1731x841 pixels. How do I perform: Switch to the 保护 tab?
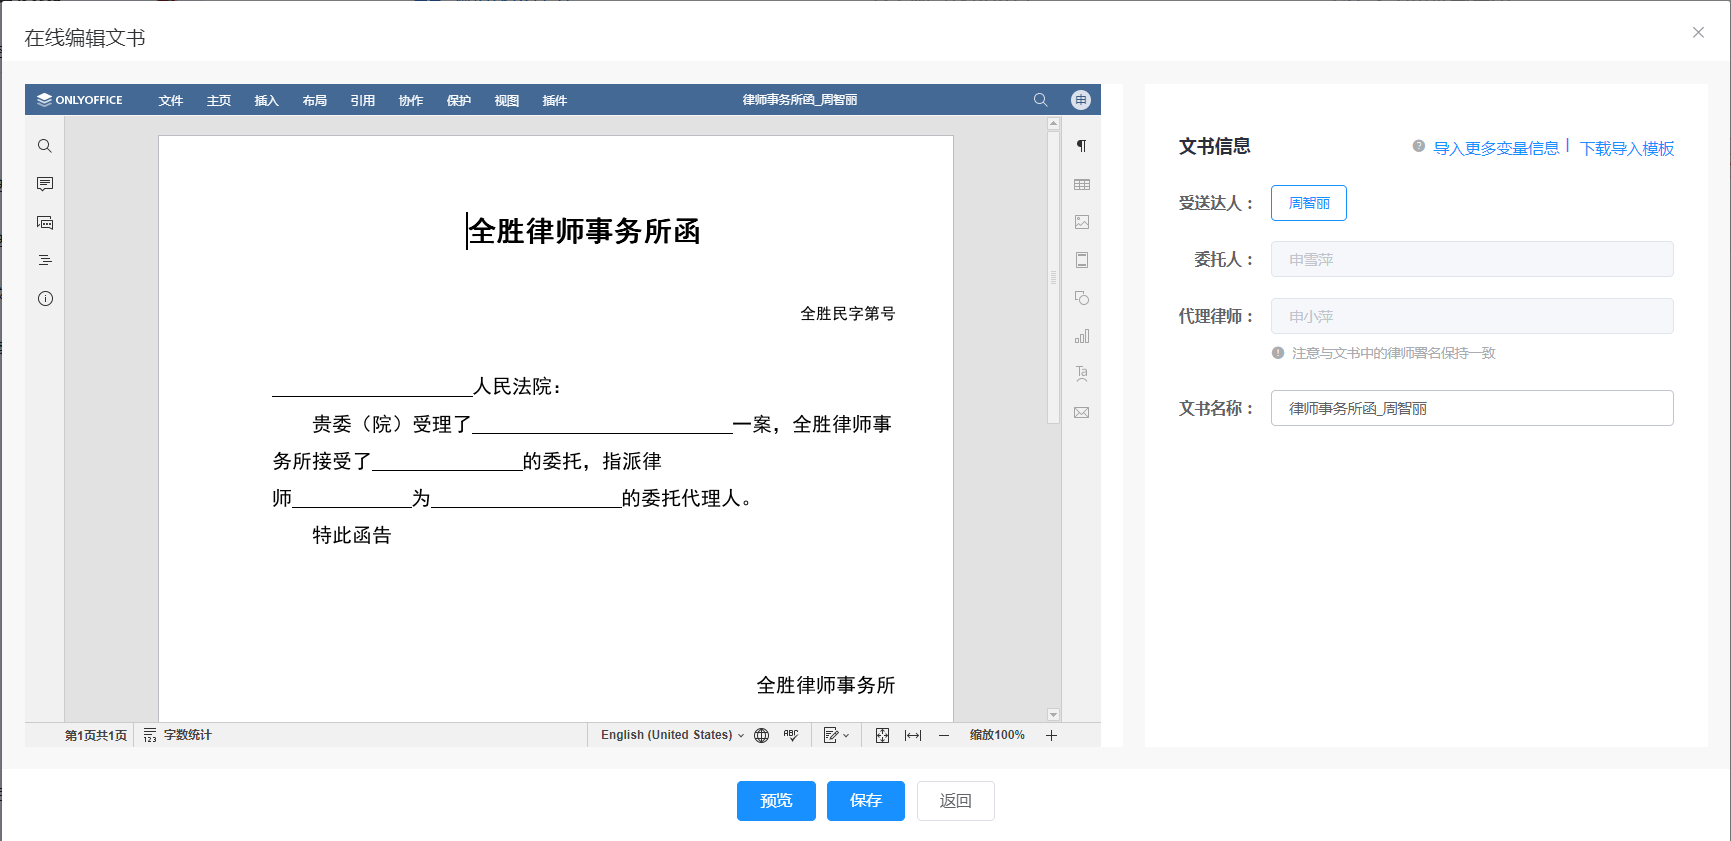coord(459,100)
